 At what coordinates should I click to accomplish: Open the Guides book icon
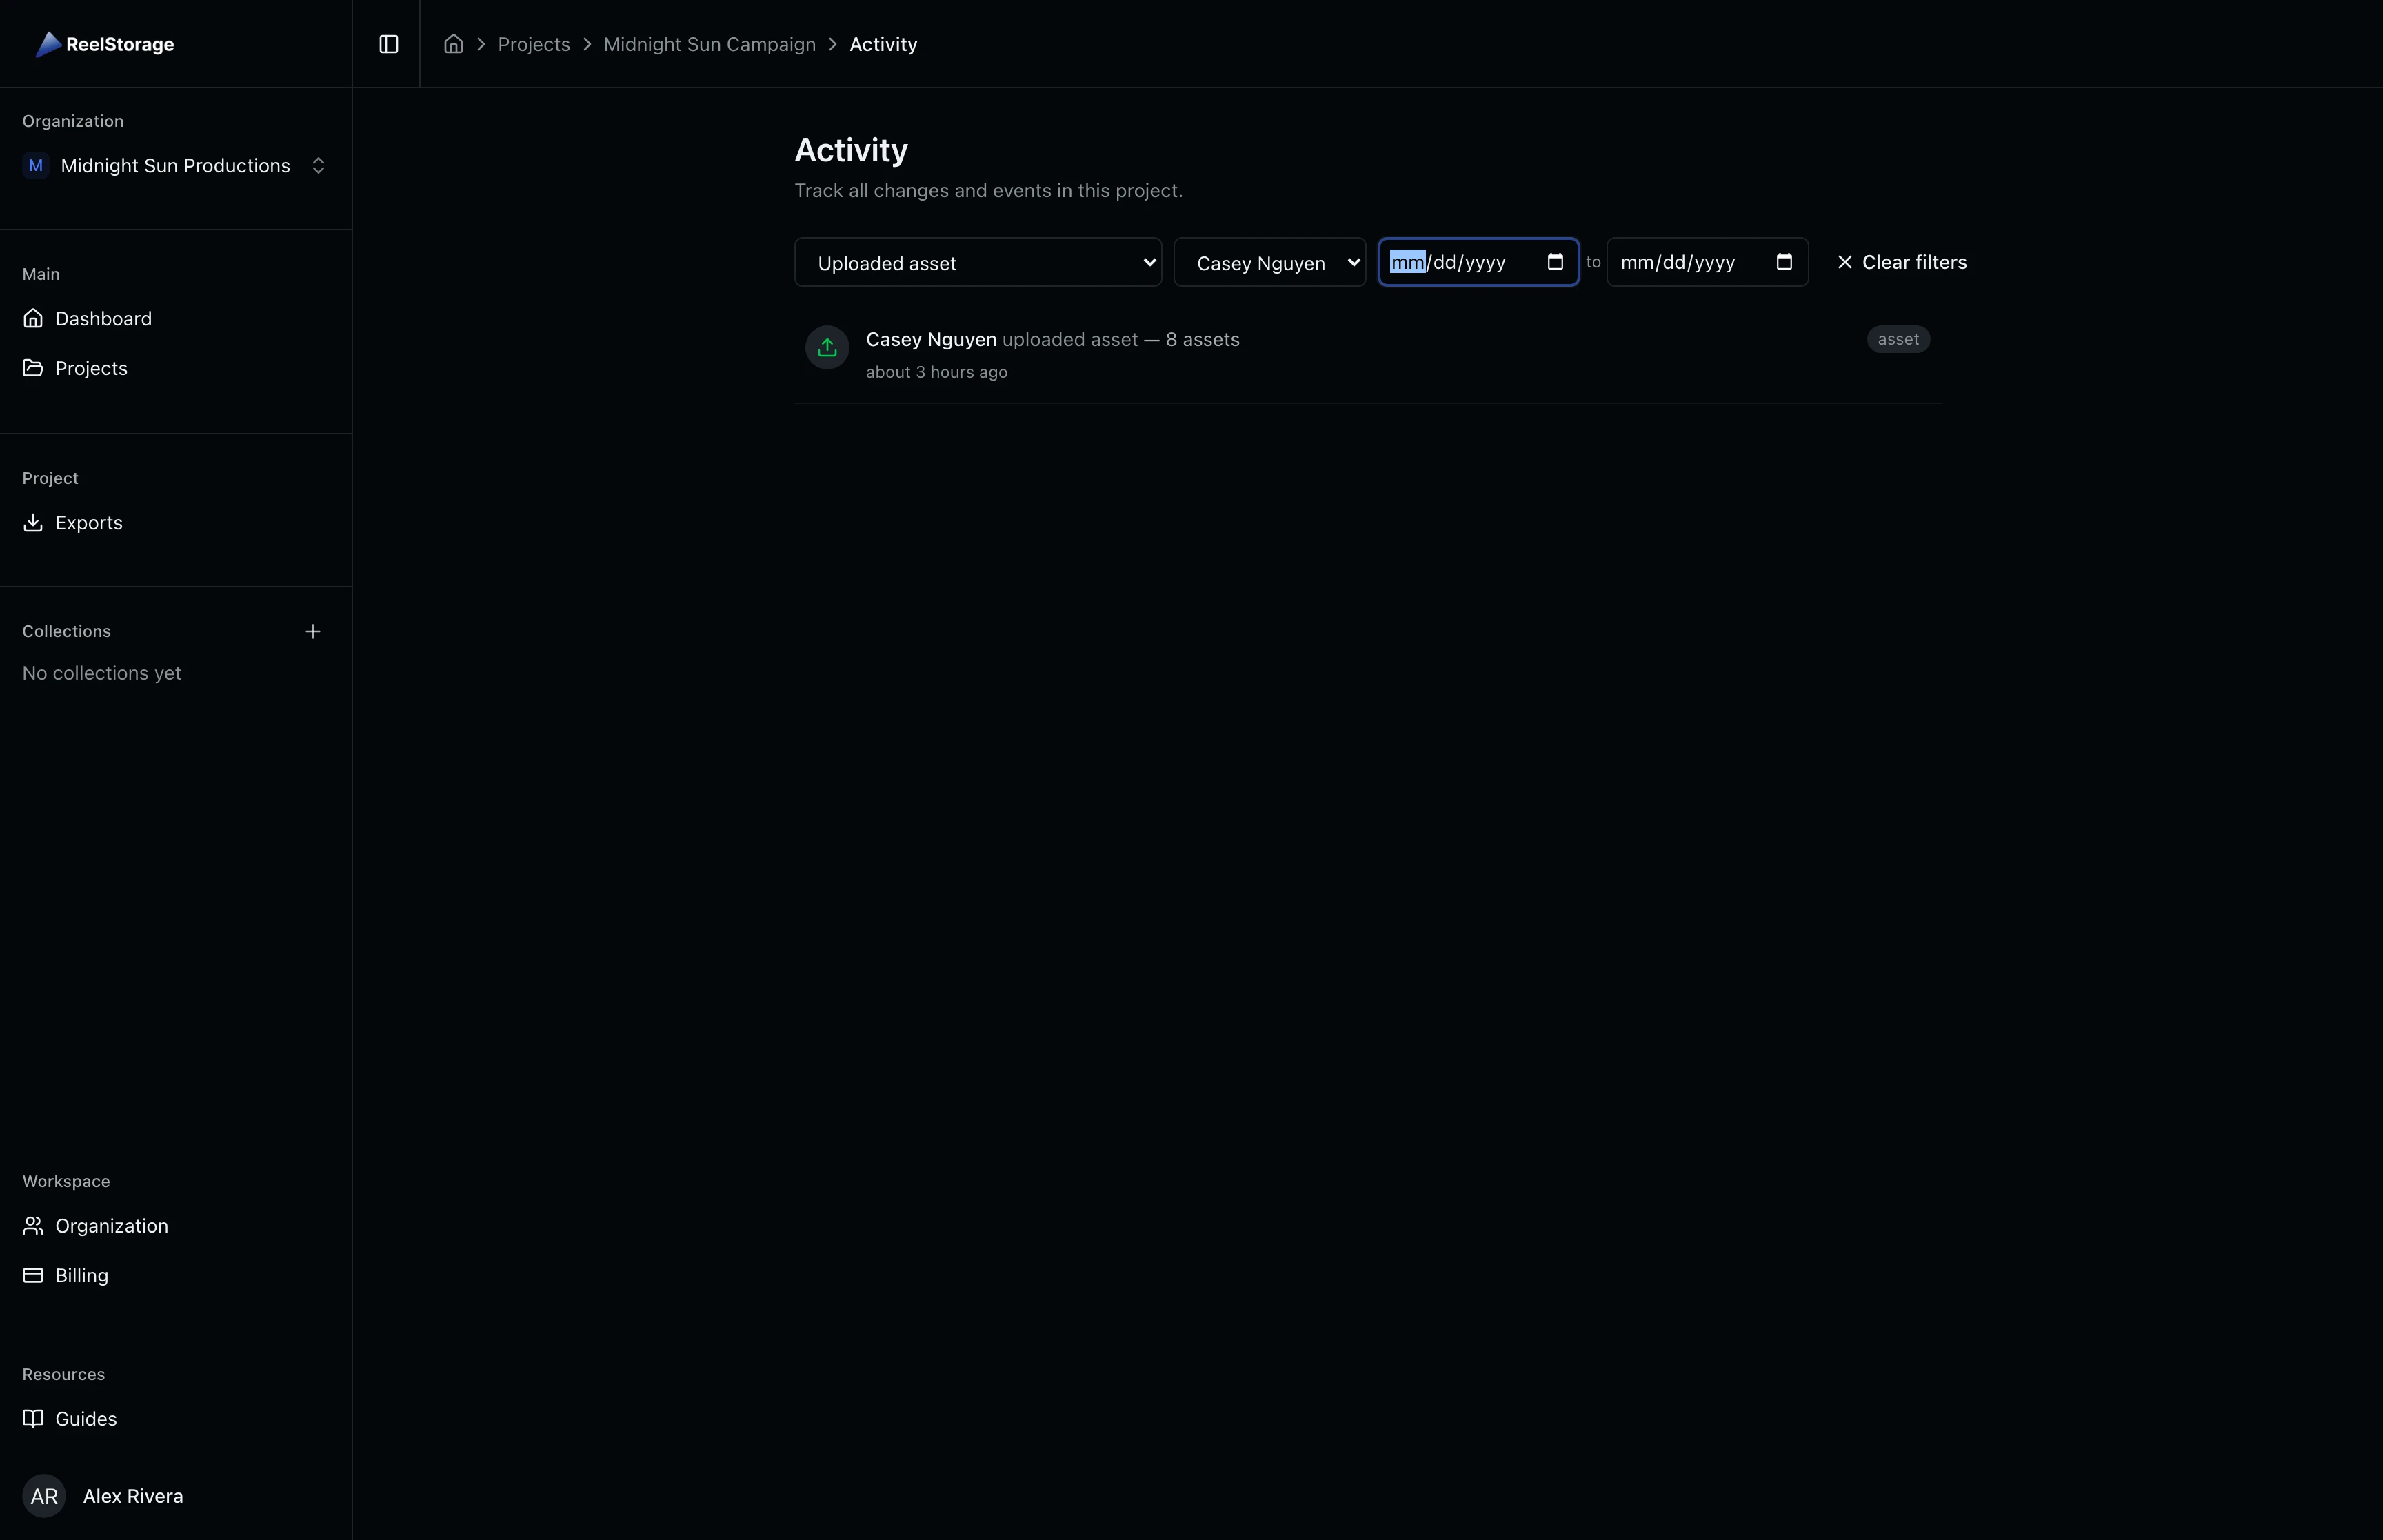33,1418
